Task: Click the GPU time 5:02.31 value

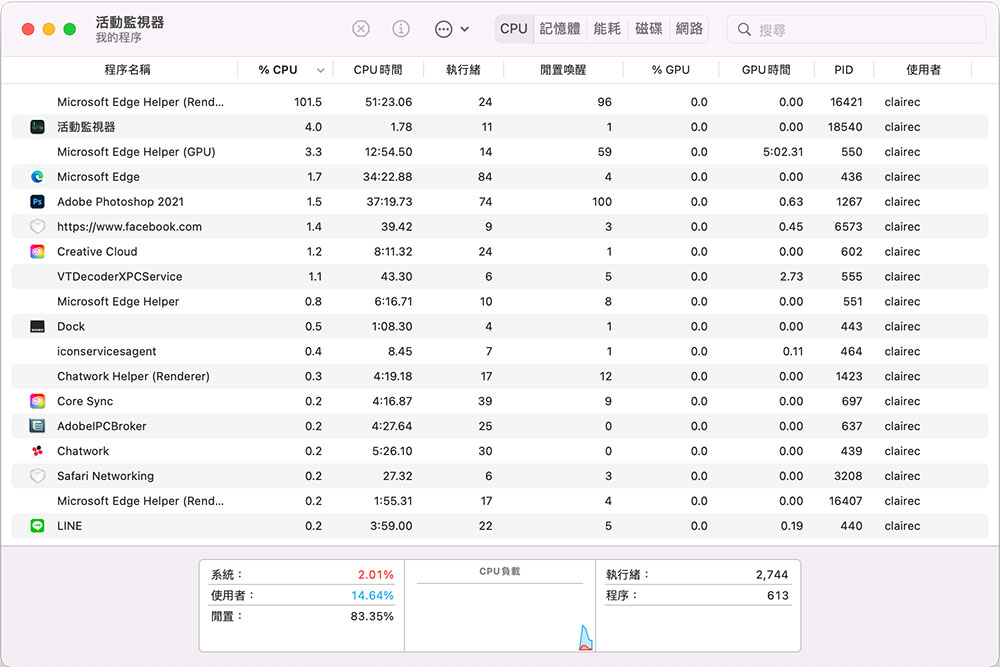Action: pos(783,152)
